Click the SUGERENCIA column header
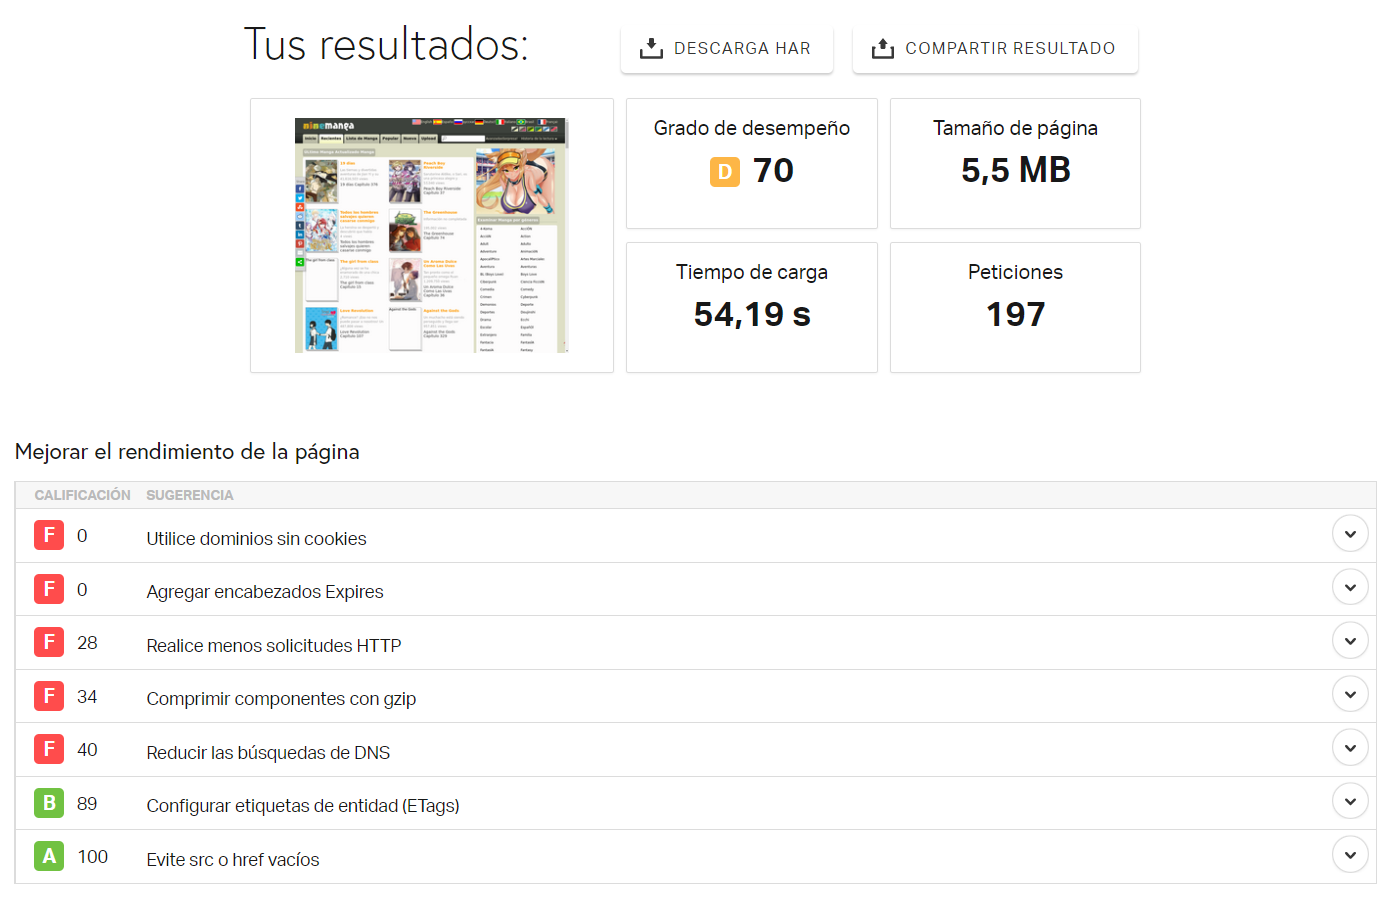This screenshot has width=1395, height=898. pyautogui.click(x=189, y=495)
